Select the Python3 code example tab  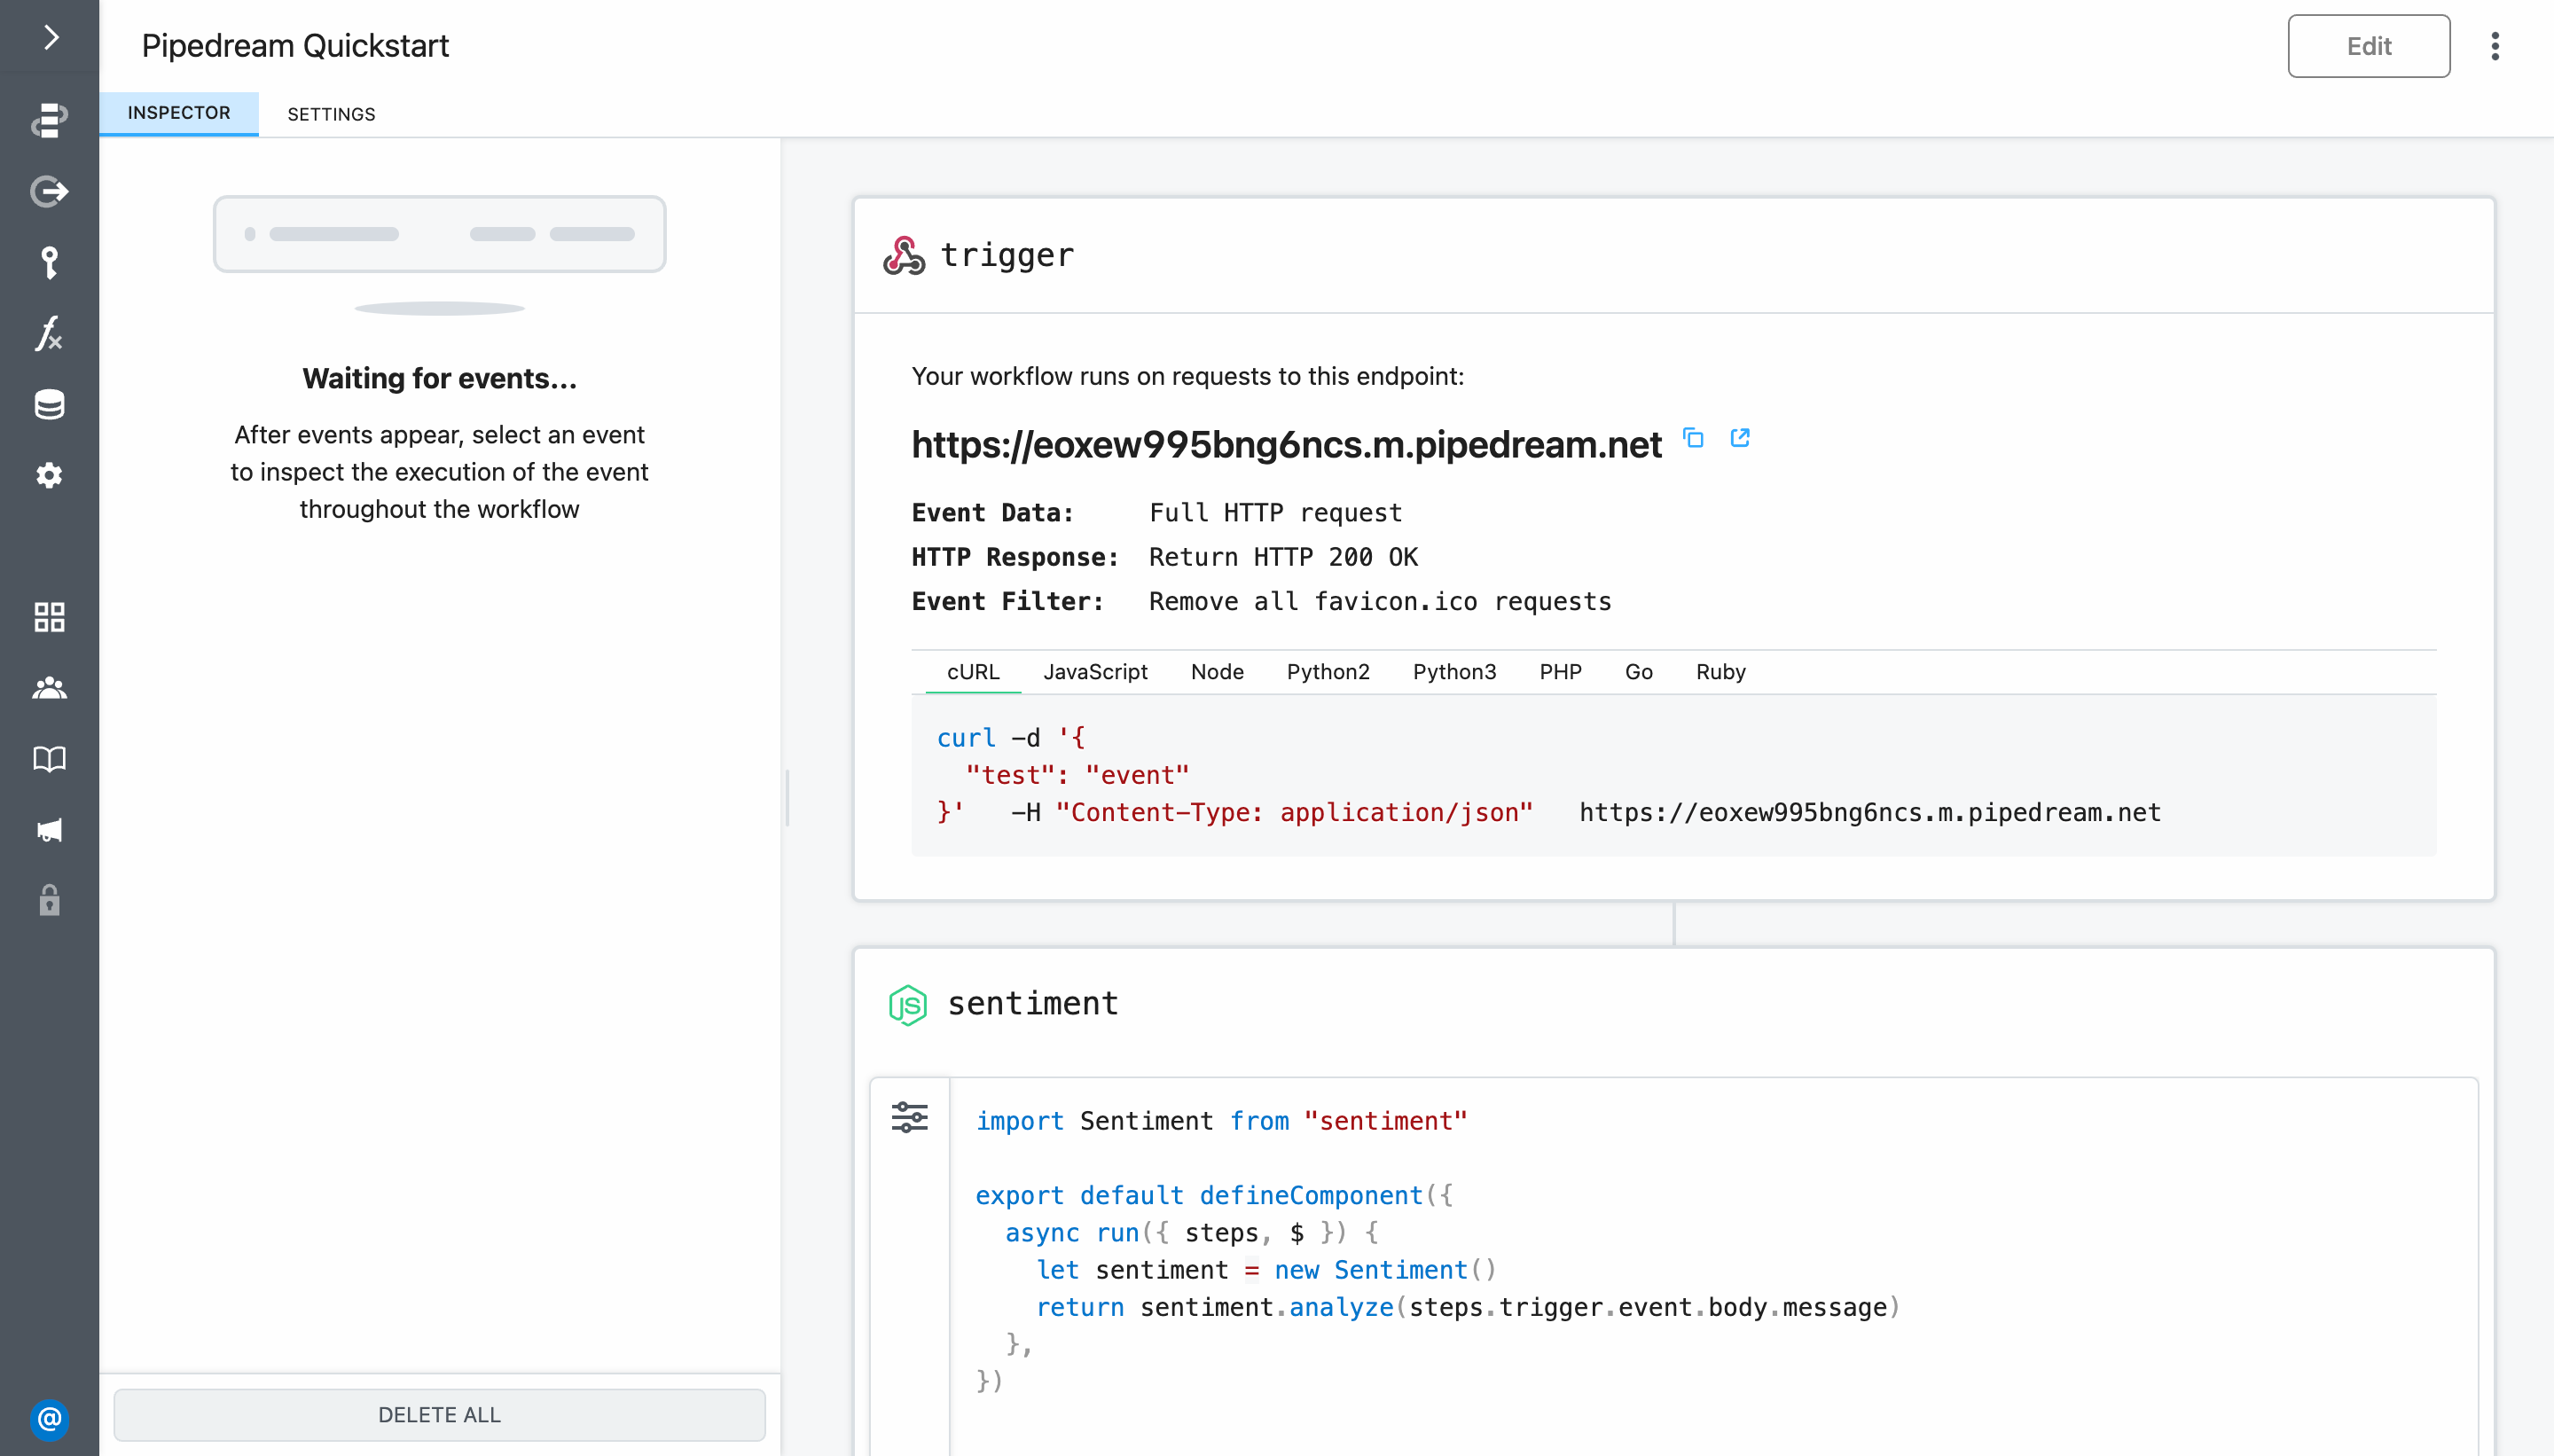pyautogui.click(x=1454, y=672)
